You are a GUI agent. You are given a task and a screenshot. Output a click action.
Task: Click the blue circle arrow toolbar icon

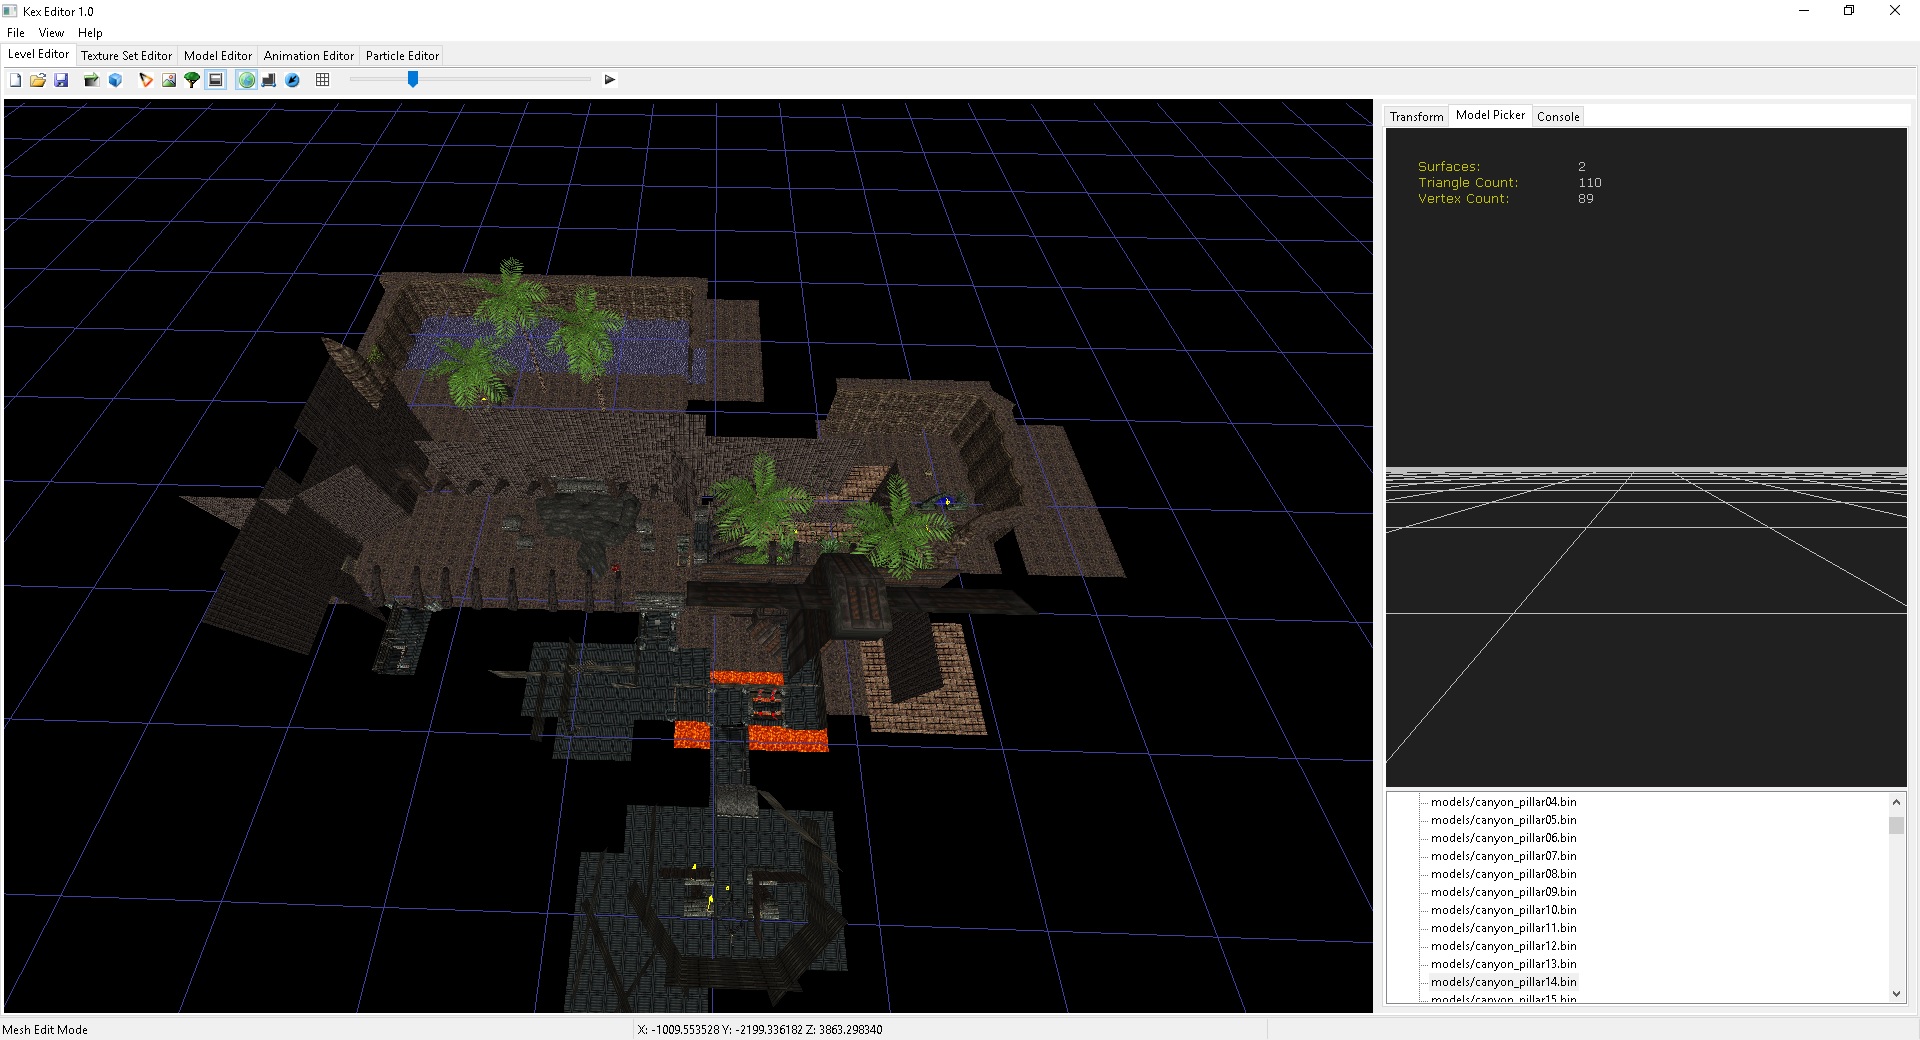293,80
